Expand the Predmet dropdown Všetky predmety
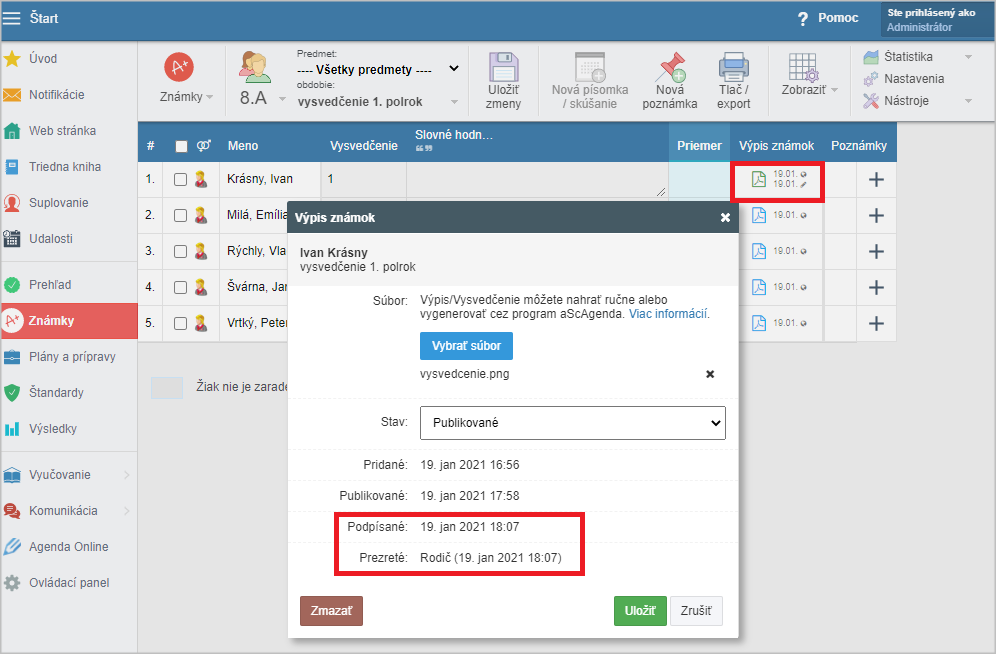This screenshot has height=654, width=996. (378, 69)
